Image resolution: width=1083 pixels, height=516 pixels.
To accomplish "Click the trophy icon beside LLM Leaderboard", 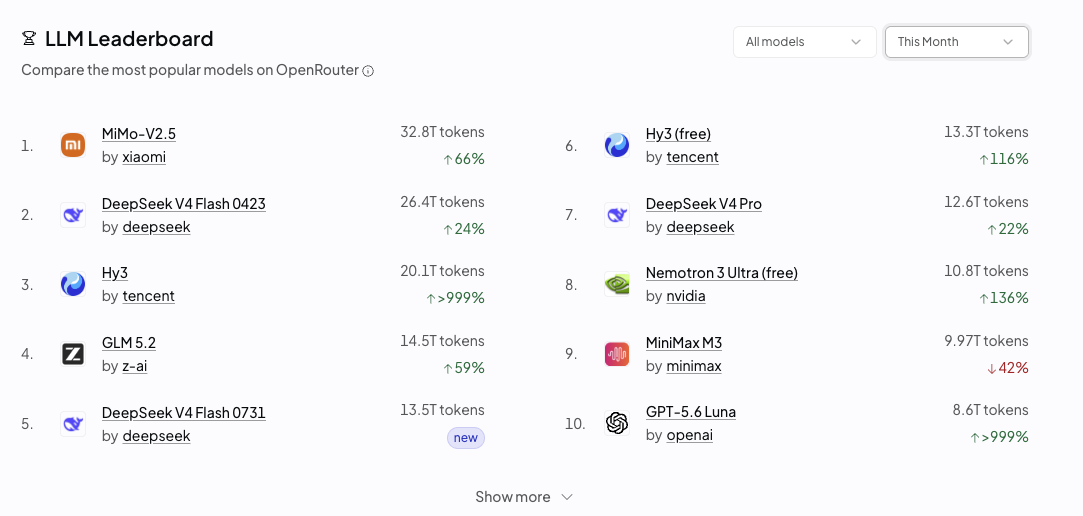I will tap(28, 39).
